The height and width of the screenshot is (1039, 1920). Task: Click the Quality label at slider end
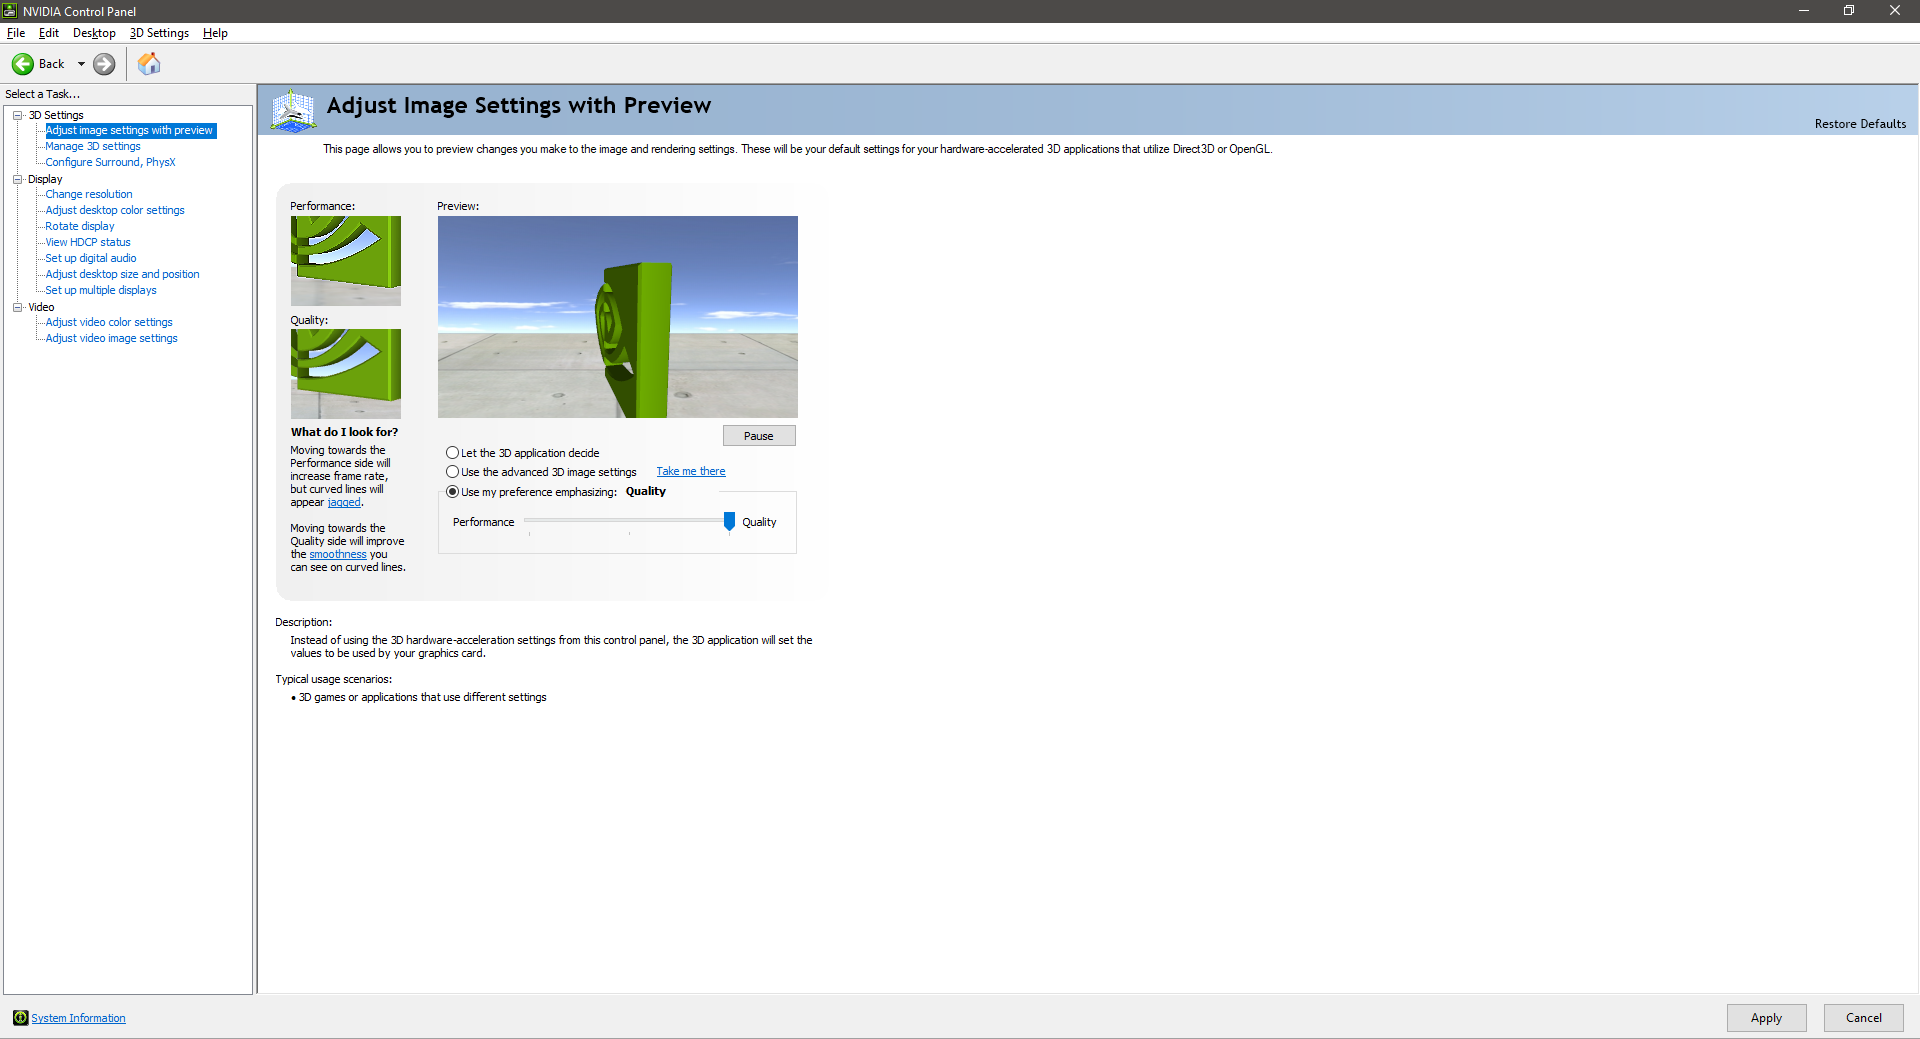pos(759,522)
